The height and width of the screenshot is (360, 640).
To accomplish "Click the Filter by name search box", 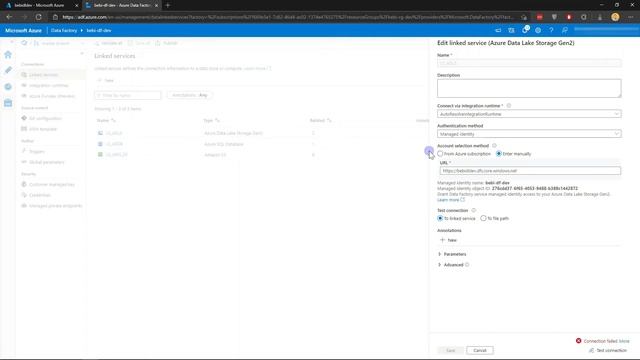I will [128, 95].
